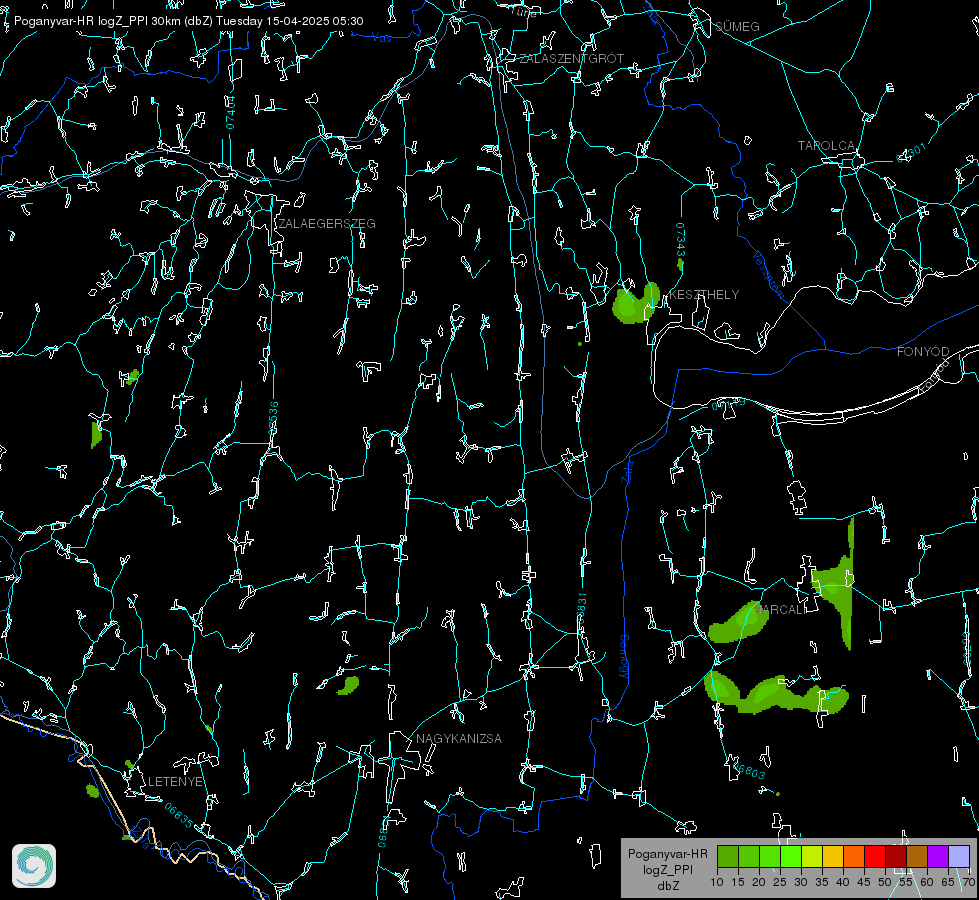Click the 06803 road number label
The height and width of the screenshot is (900, 979).
(x=749, y=771)
